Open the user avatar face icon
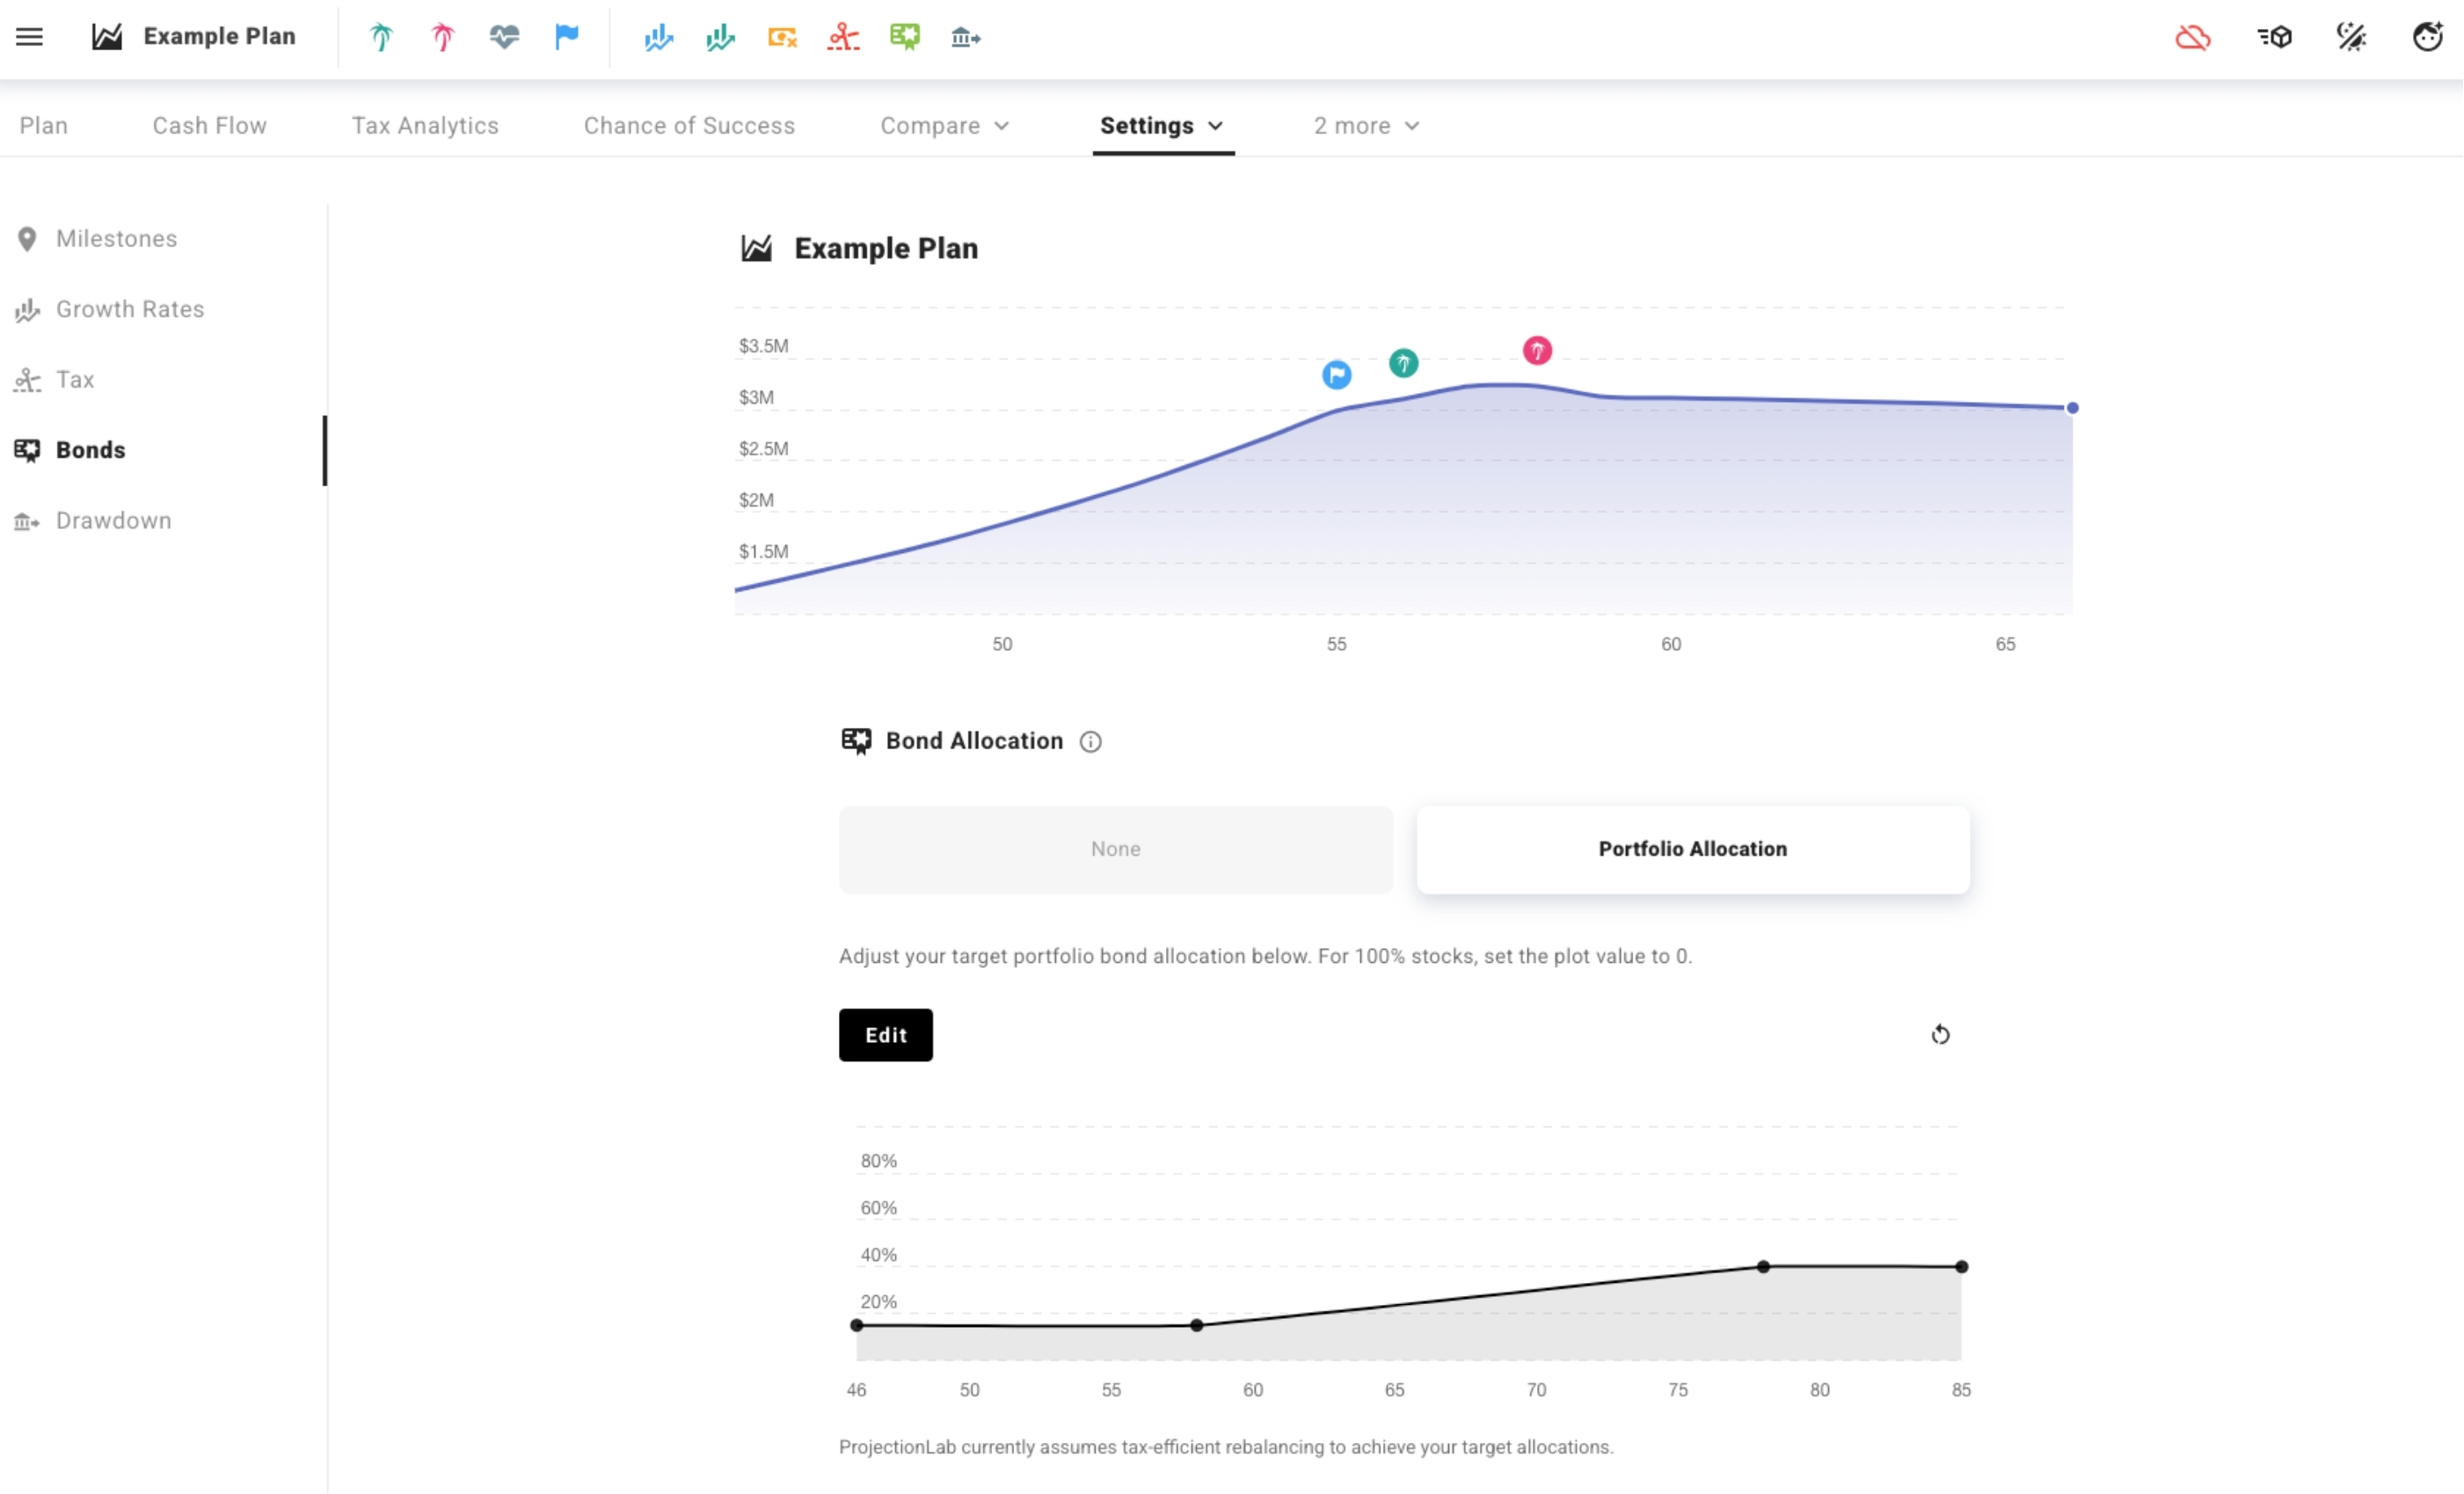 [x=2428, y=37]
